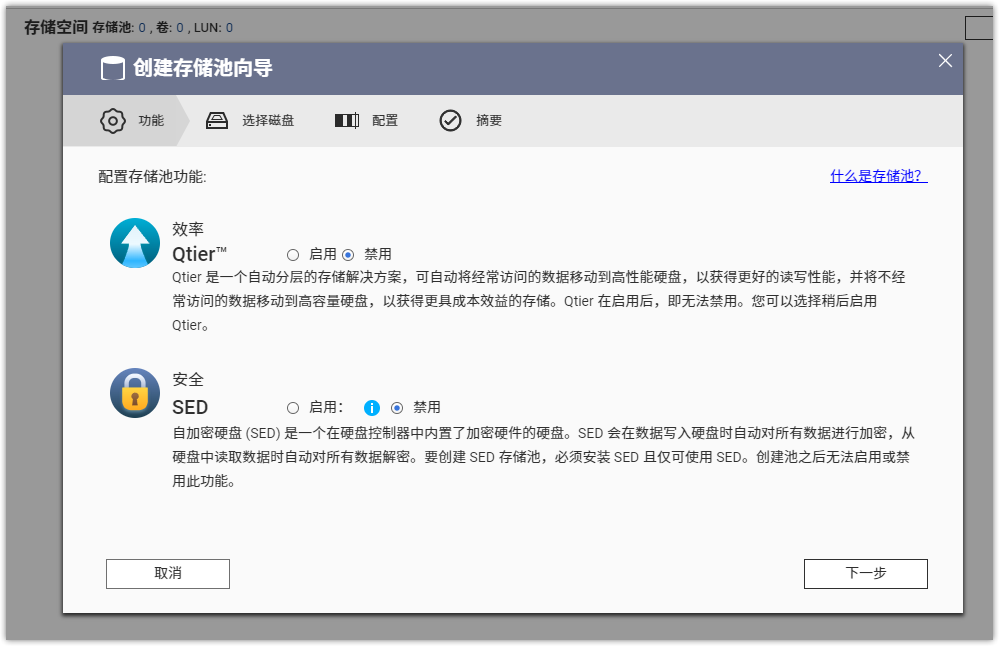Click the disk drive icon for 选择磁盘
This screenshot has width=999, height=646.
click(x=217, y=121)
